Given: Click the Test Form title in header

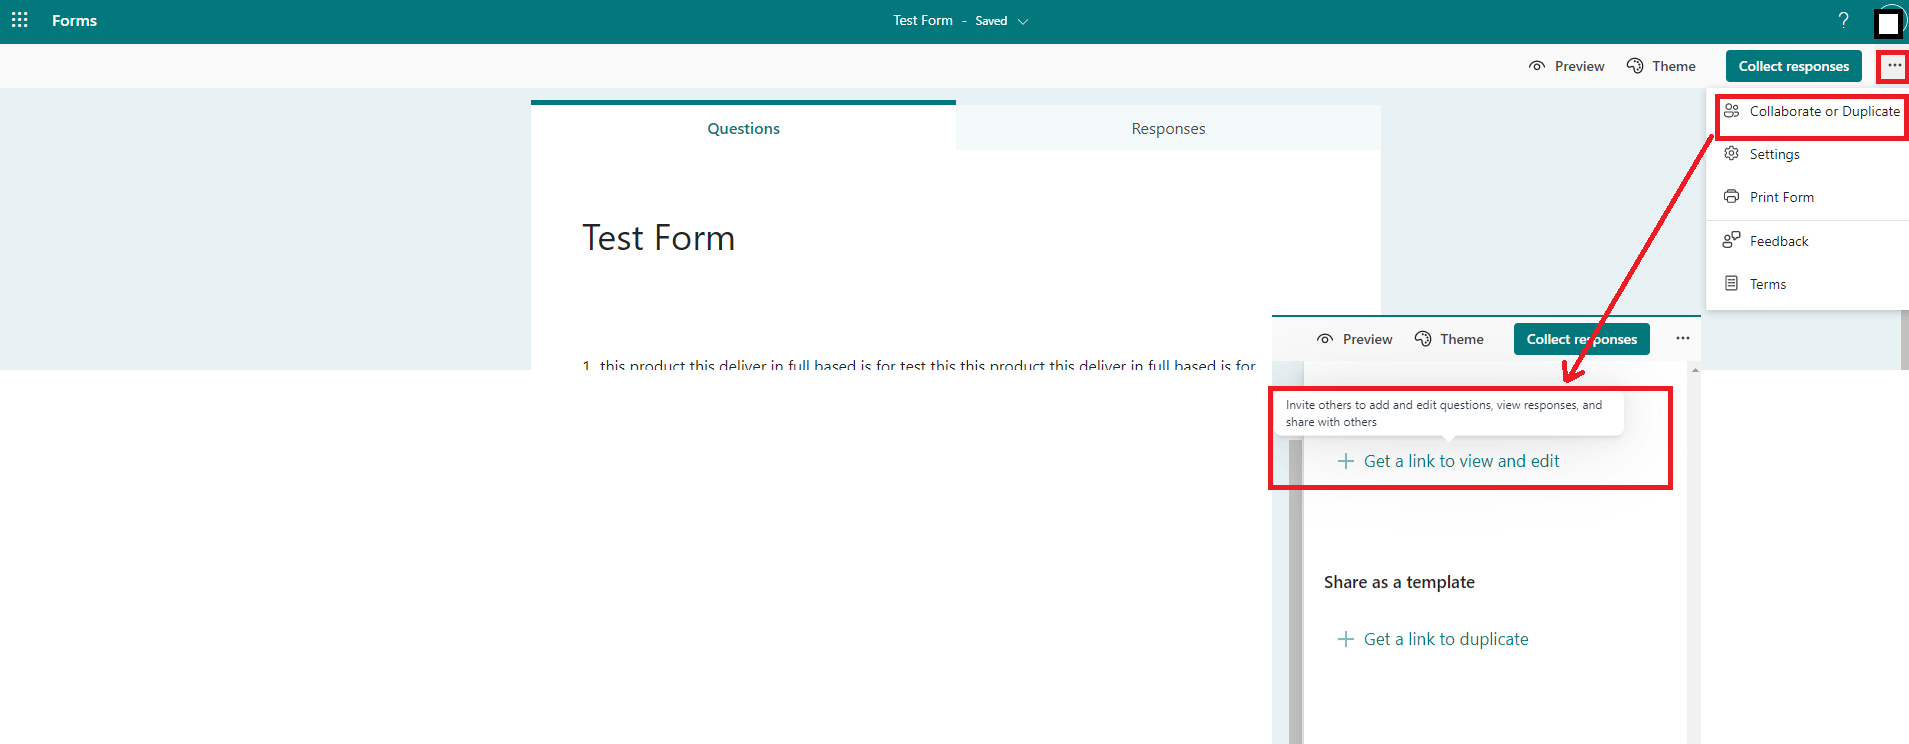Looking at the screenshot, I should tap(922, 20).
